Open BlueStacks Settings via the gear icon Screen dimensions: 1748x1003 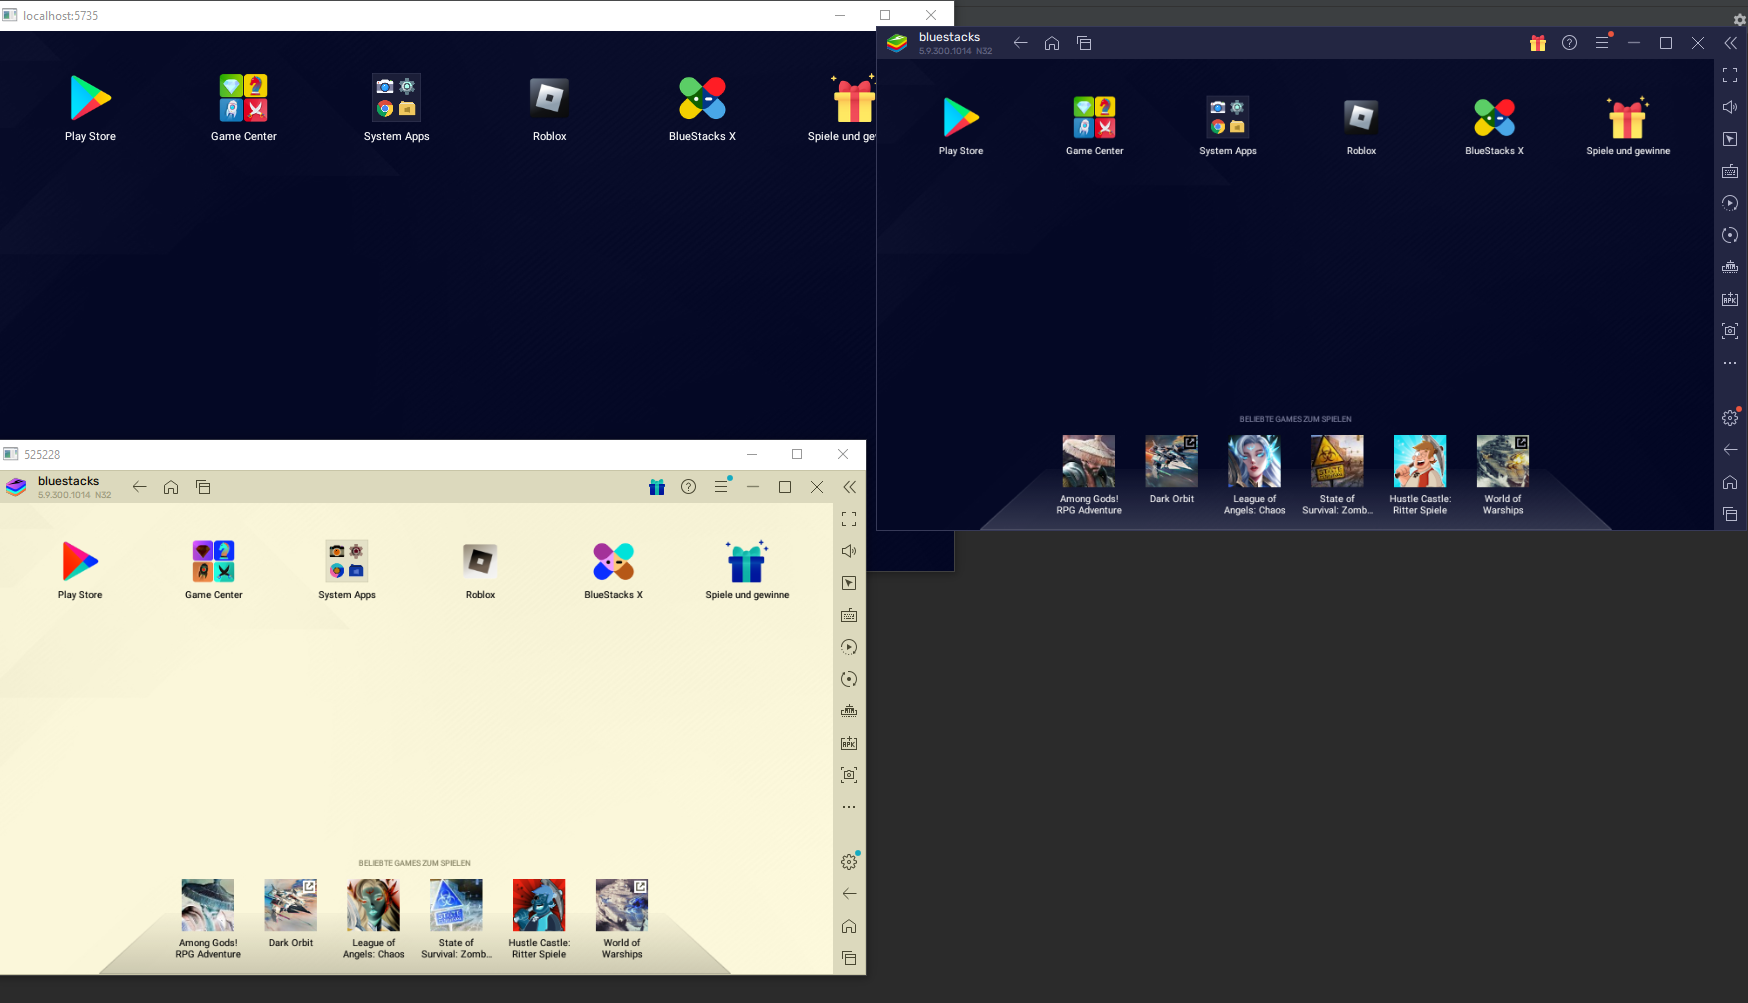tap(1730, 418)
